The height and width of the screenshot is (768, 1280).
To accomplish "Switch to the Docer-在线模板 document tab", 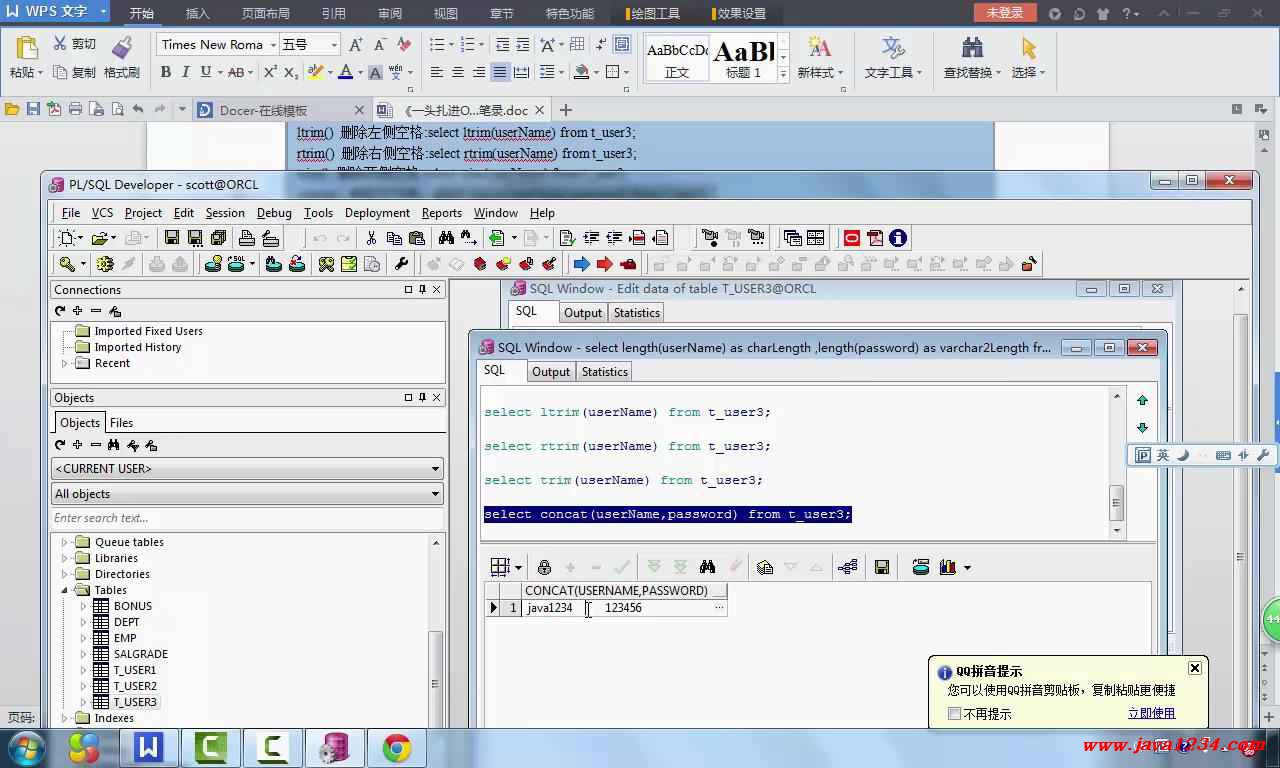I will coord(264,111).
